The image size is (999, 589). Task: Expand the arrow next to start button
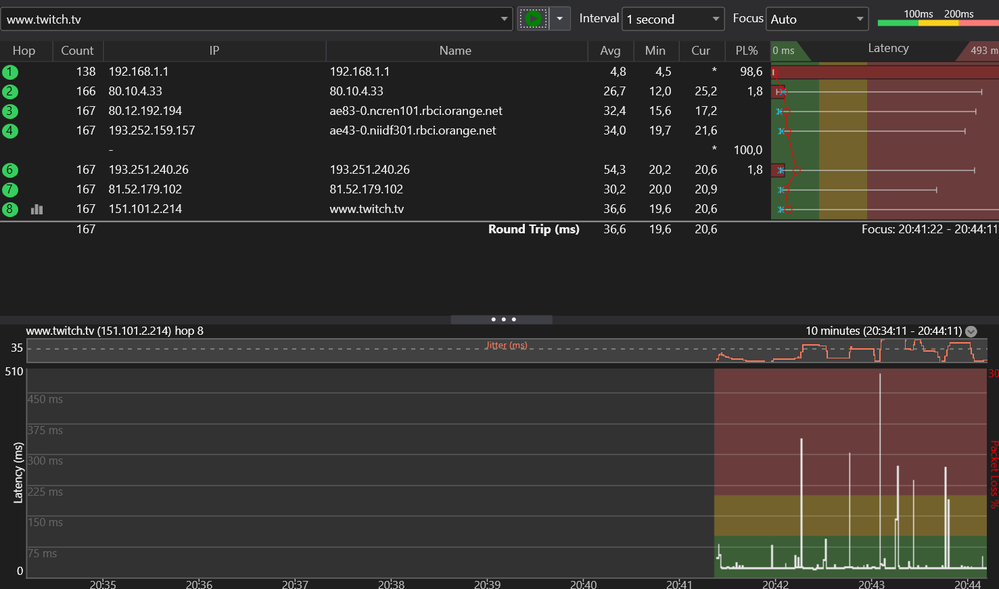coord(560,19)
